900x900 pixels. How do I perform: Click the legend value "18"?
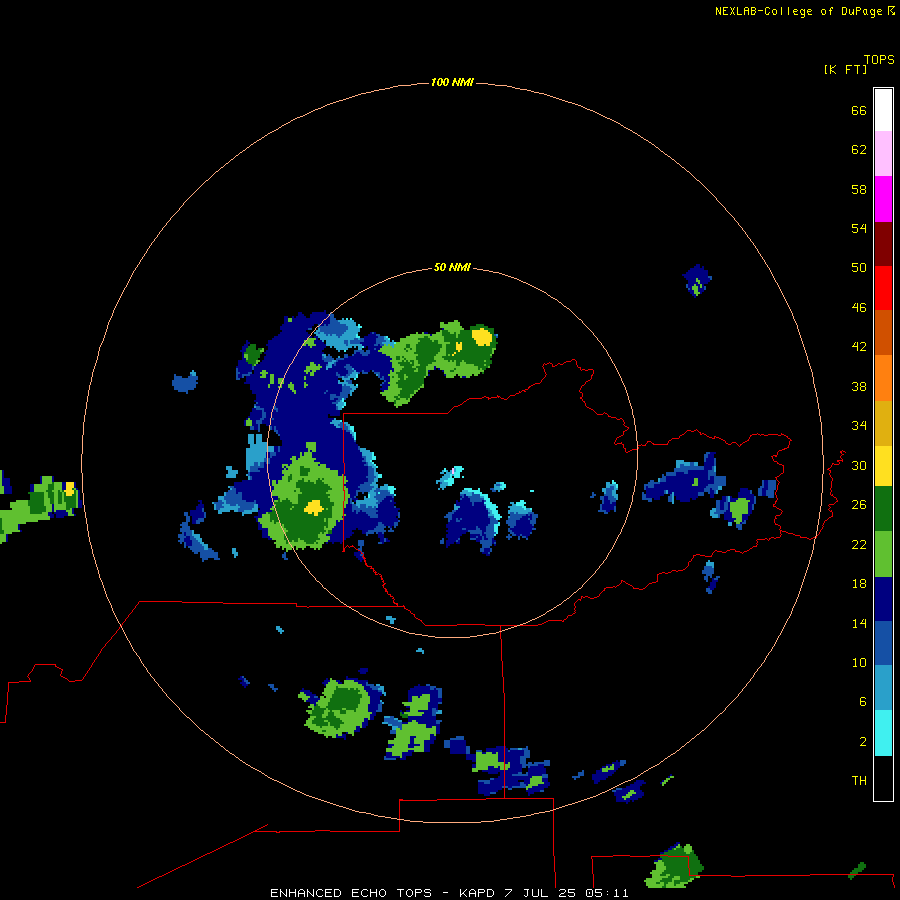pos(859,584)
